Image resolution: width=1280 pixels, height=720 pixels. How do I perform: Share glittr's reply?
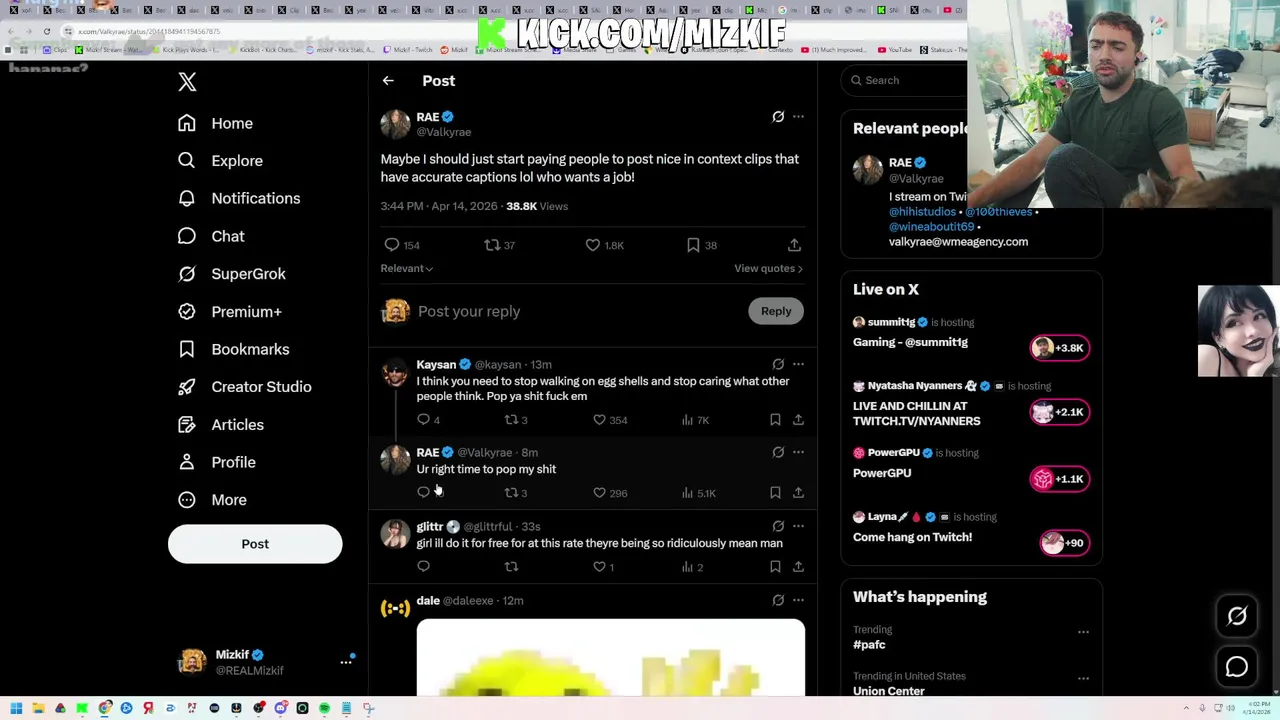[798, 567]
